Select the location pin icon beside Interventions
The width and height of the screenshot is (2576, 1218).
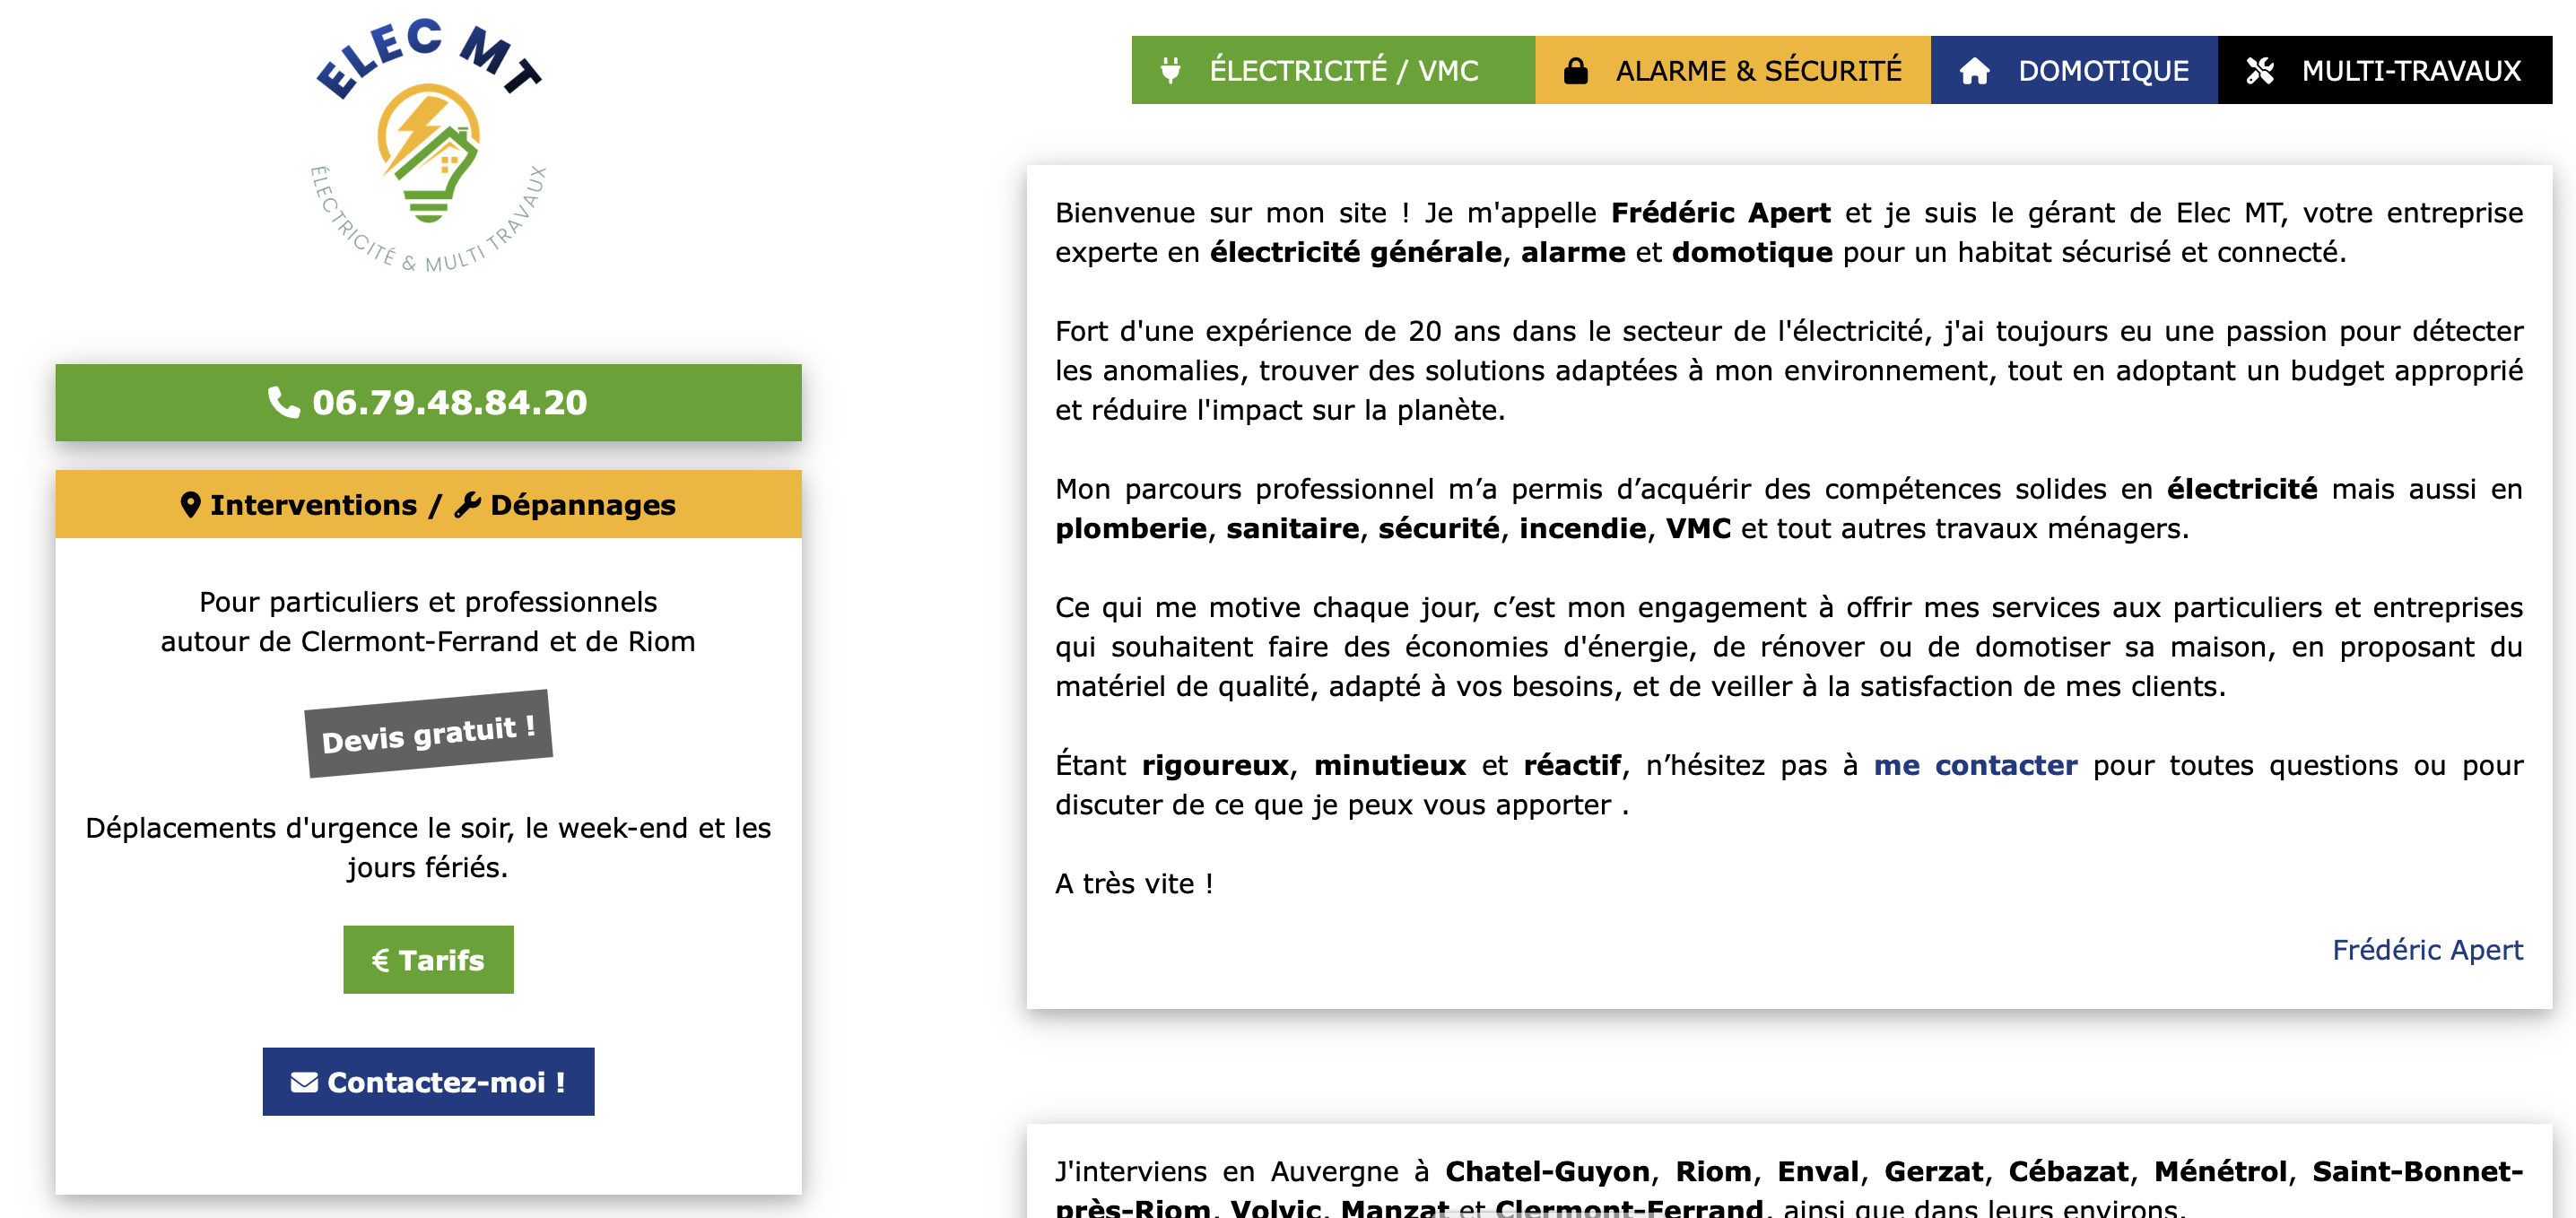[191, 505]
